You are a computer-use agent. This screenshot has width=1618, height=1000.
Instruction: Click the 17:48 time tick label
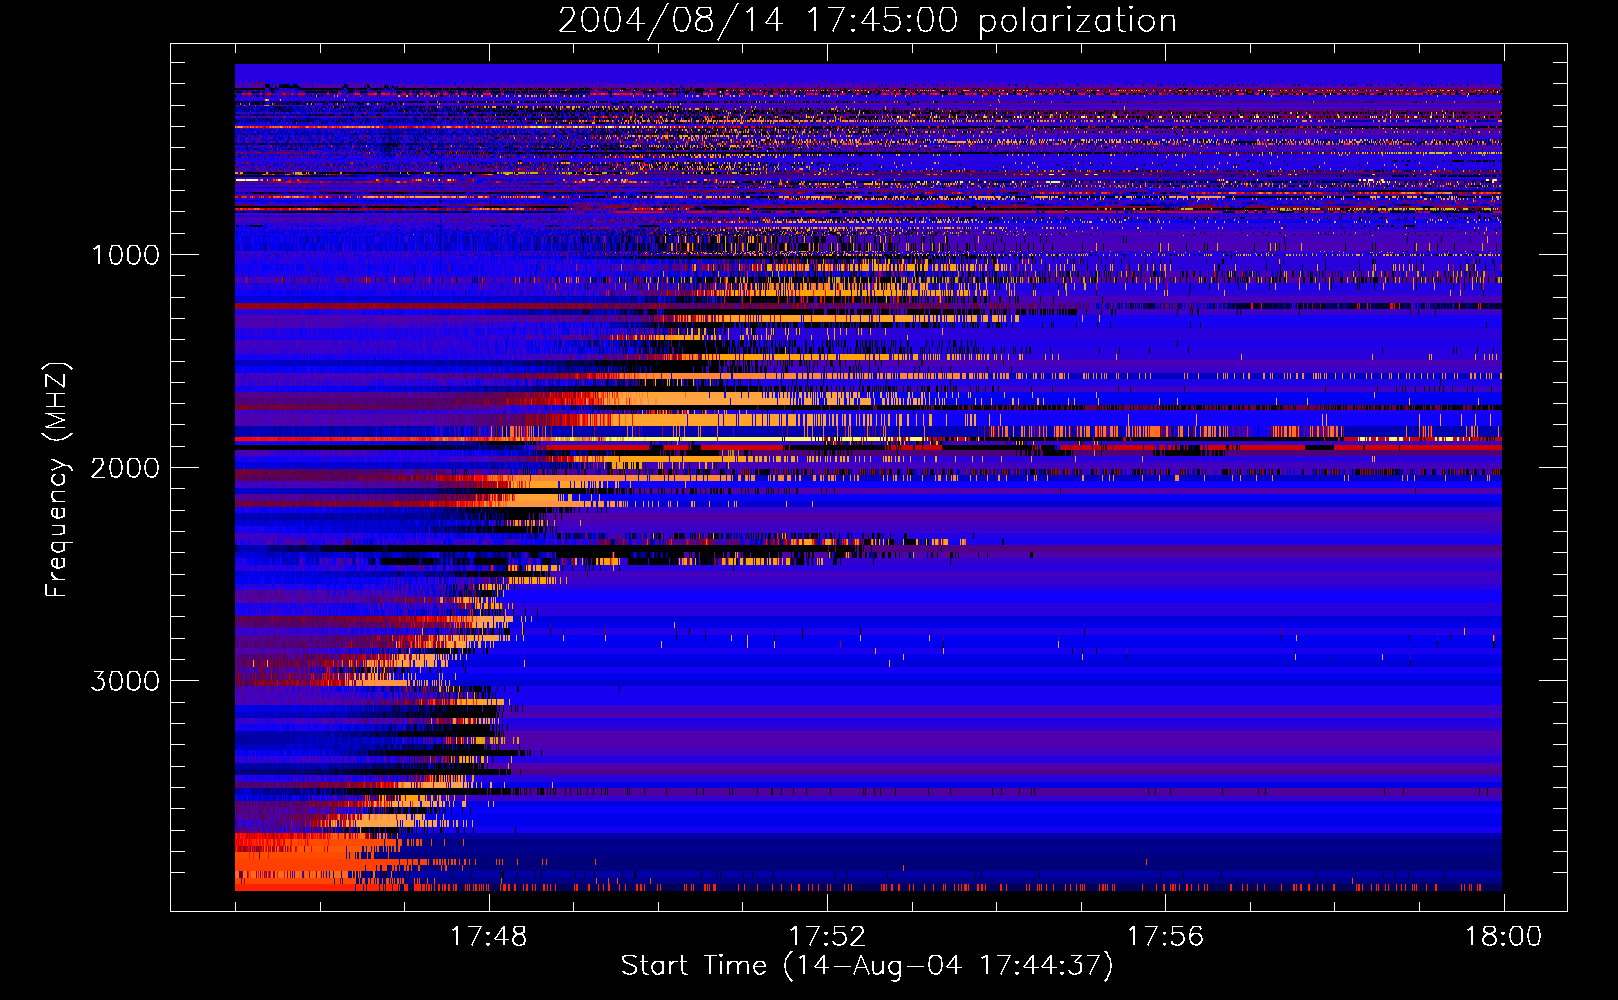pyautogui.click(x=488, y=936)
